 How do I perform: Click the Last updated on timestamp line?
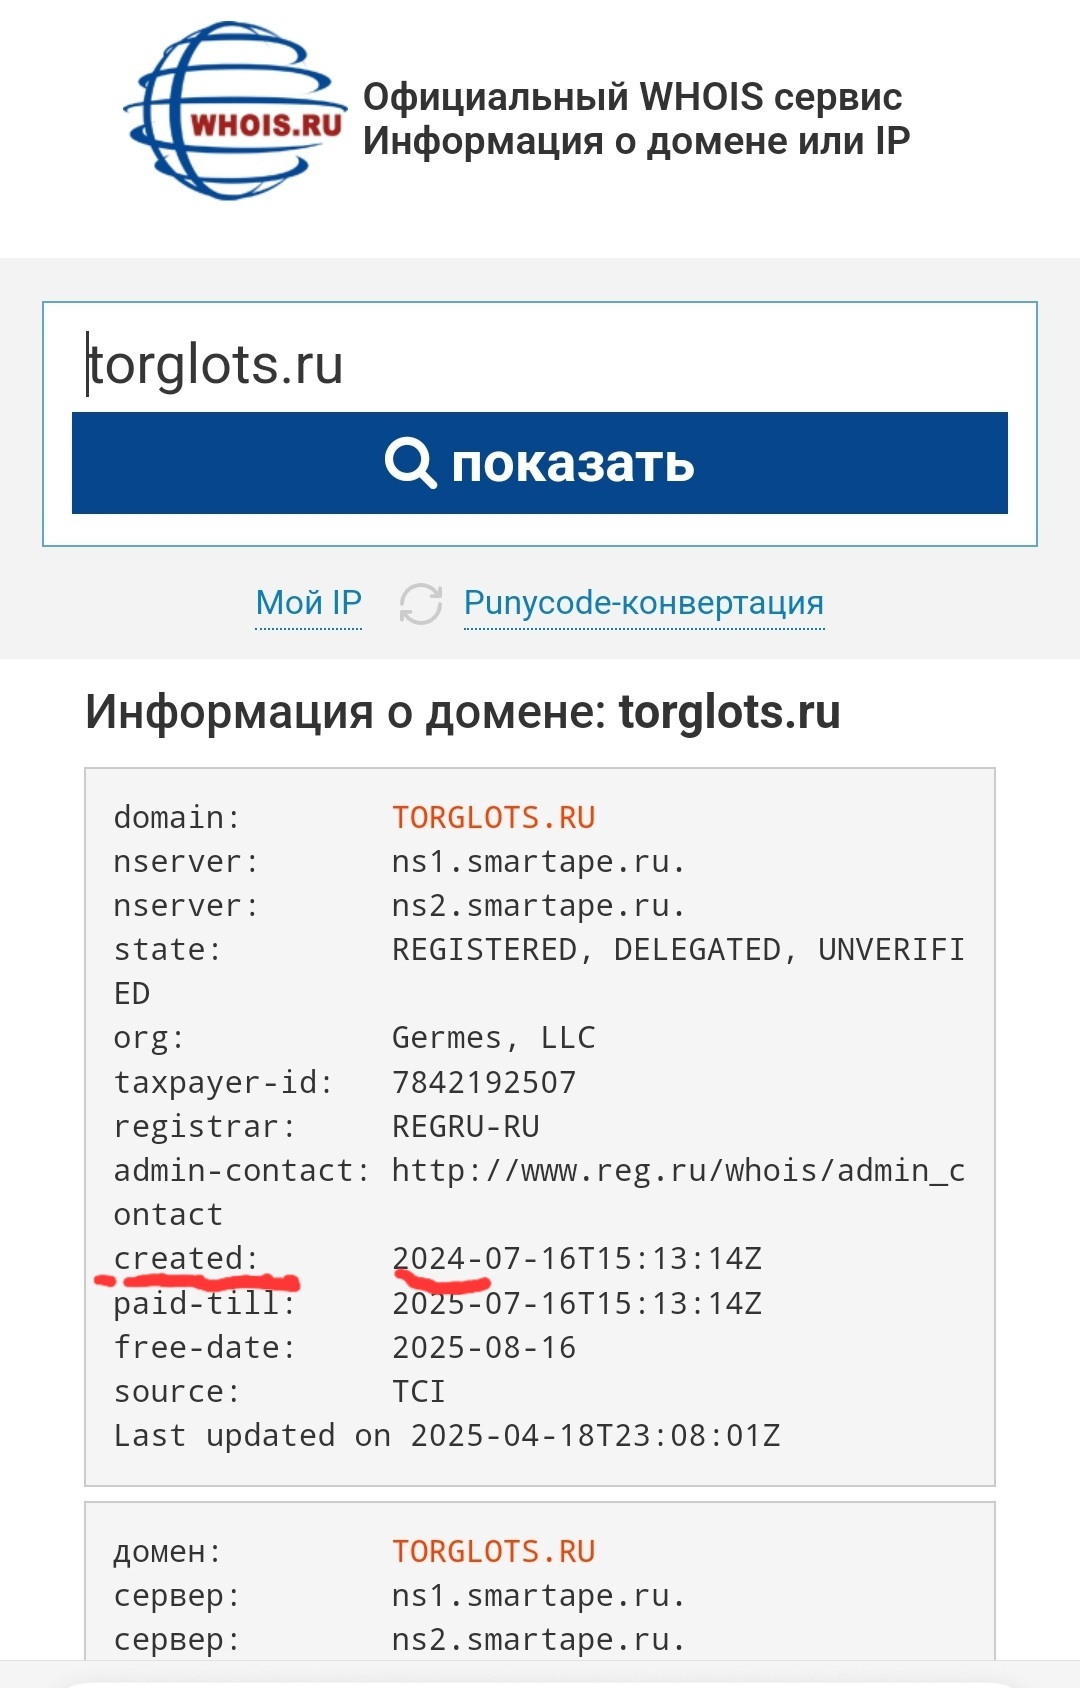coord(446,1436)
